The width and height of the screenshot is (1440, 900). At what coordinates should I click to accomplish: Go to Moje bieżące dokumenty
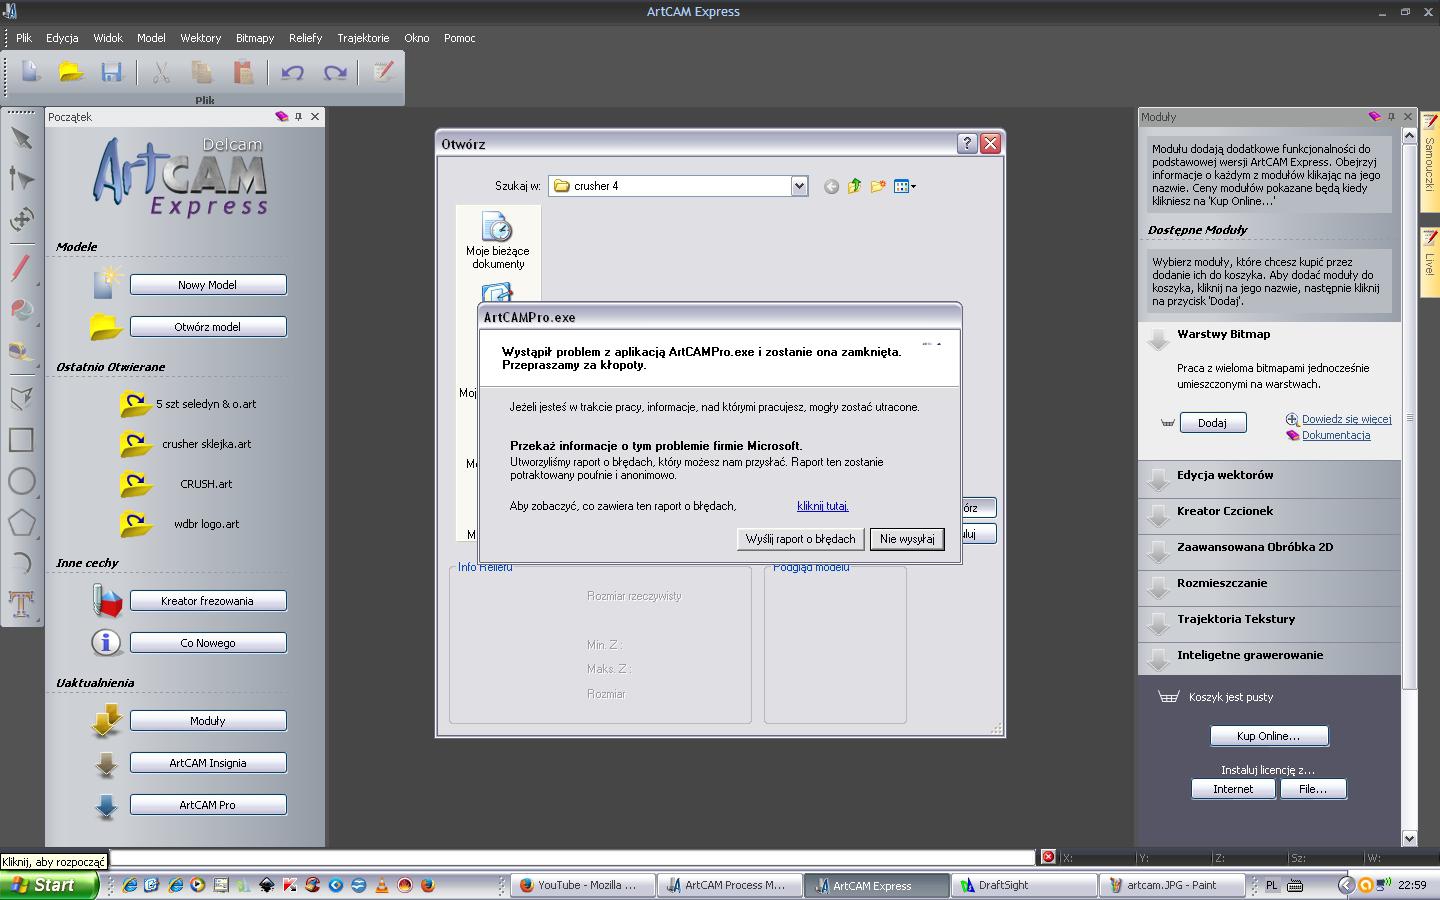(498, 241)
